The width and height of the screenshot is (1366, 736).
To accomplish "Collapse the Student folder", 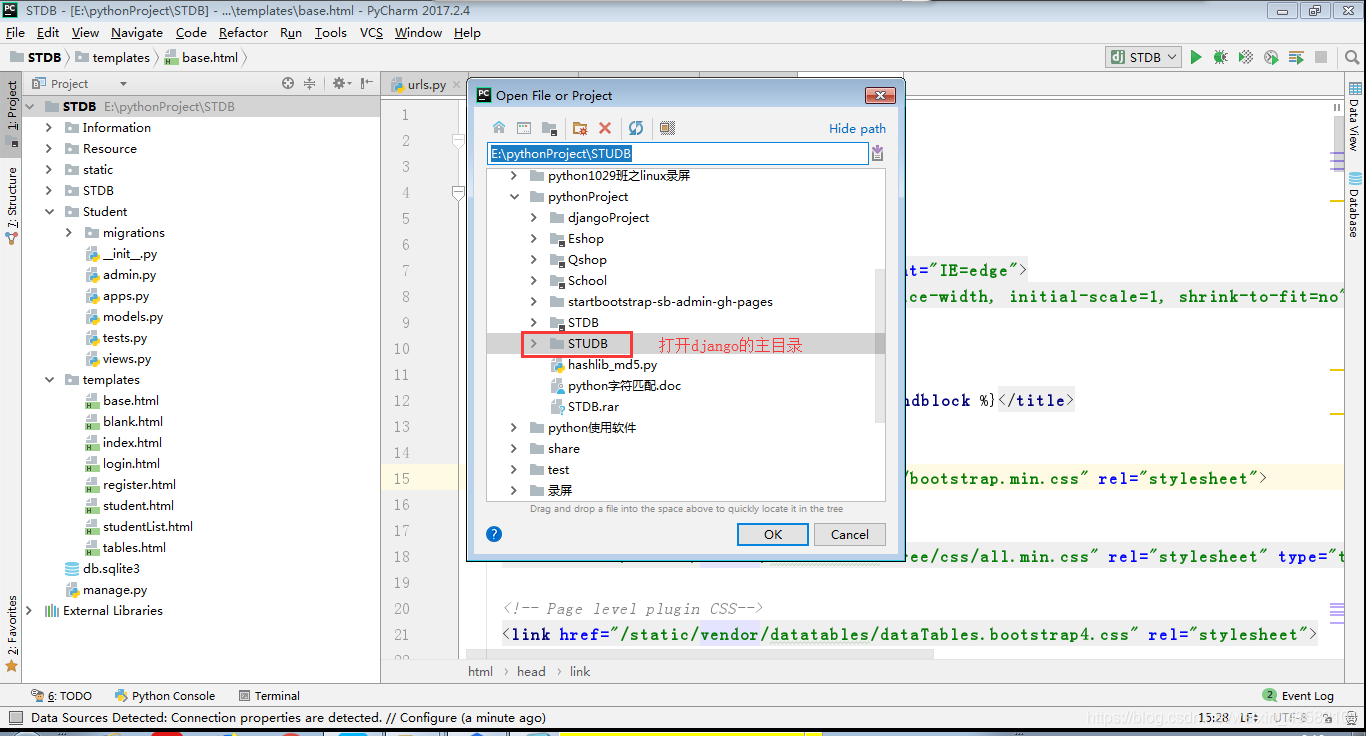I will tap(49, 212).
